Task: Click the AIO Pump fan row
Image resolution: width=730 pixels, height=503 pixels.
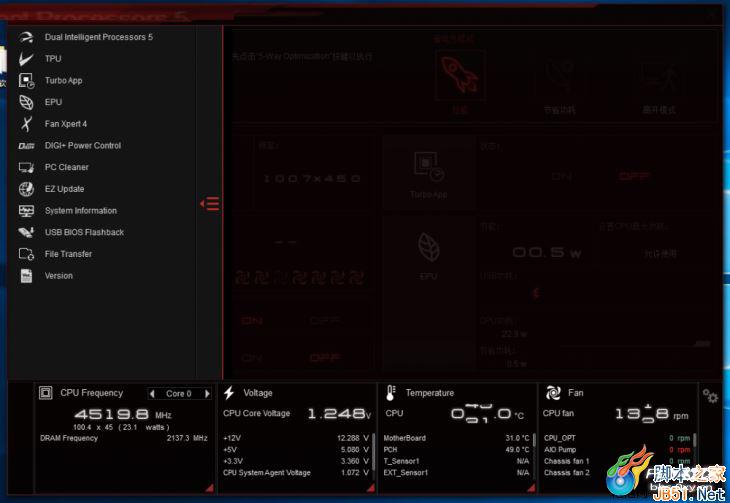Action: point(617,450)
